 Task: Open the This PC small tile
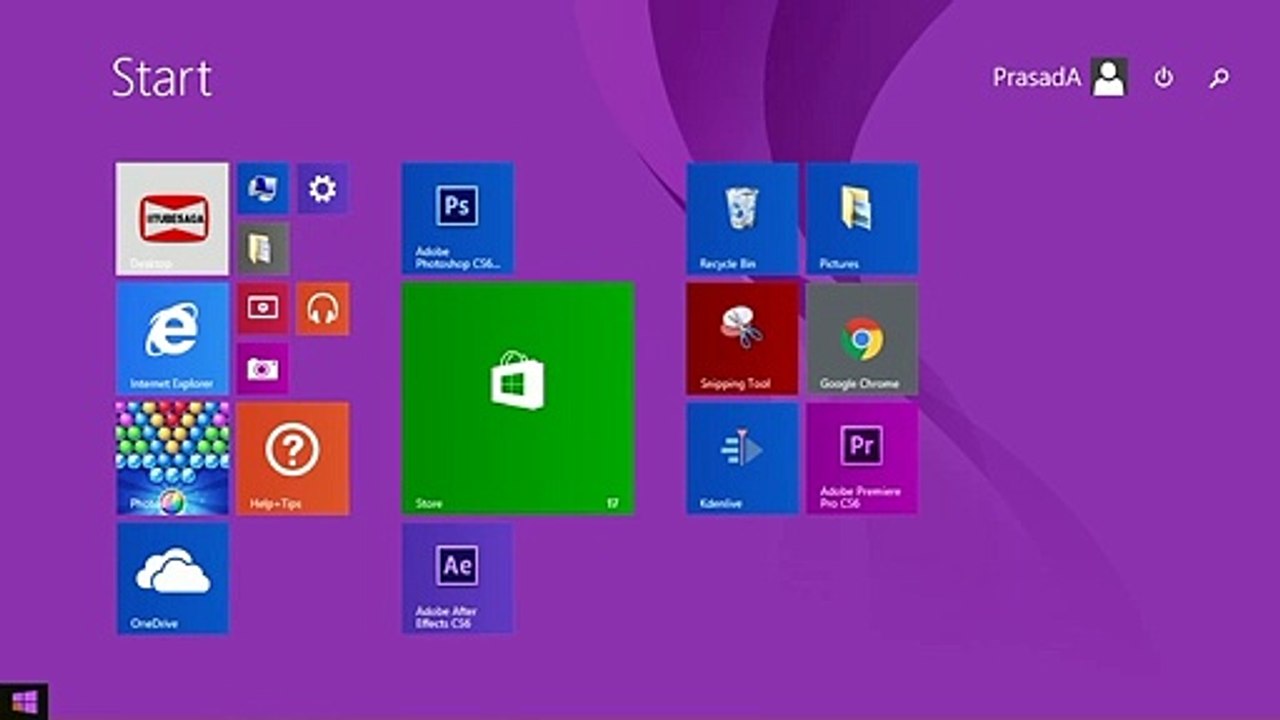262,188
